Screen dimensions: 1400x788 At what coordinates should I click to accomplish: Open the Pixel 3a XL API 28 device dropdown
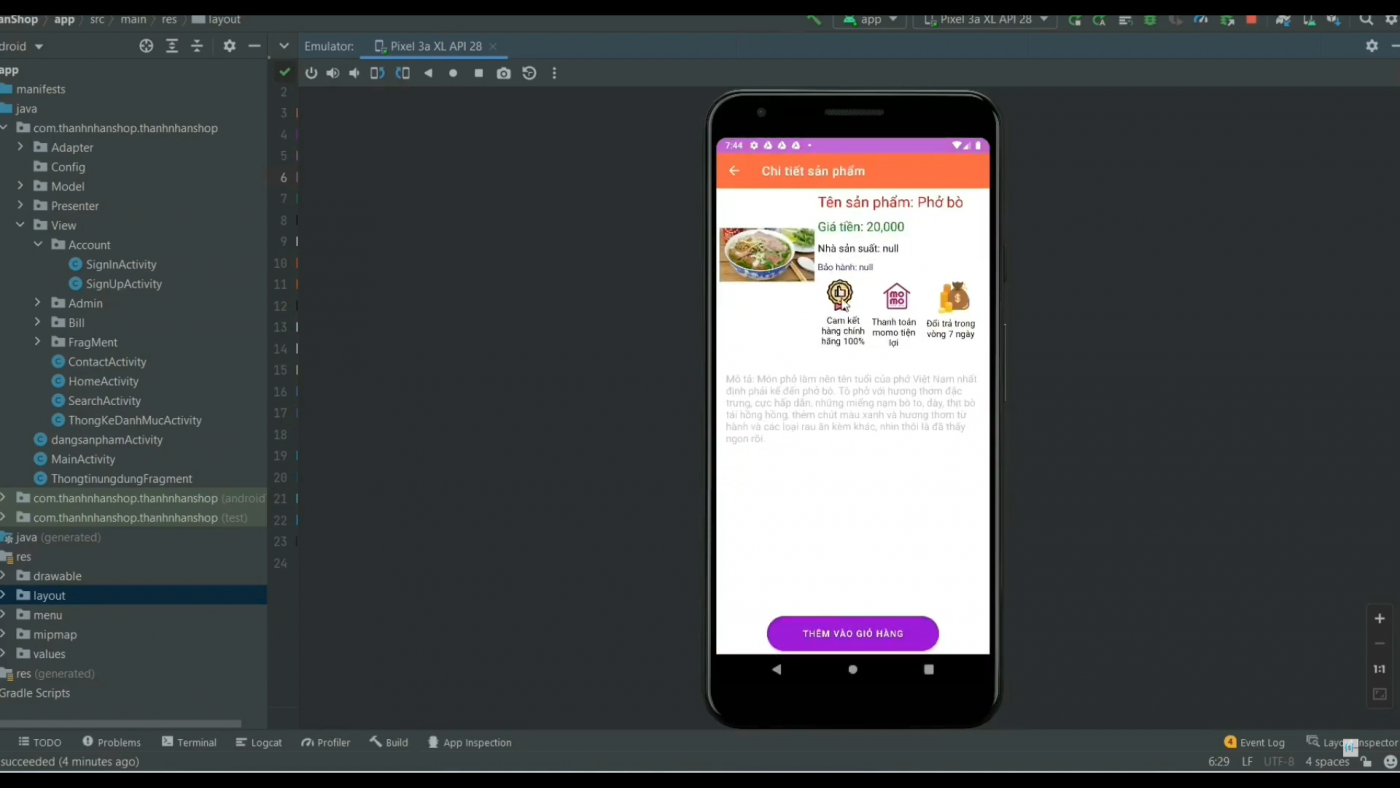(x=985, y=19)
